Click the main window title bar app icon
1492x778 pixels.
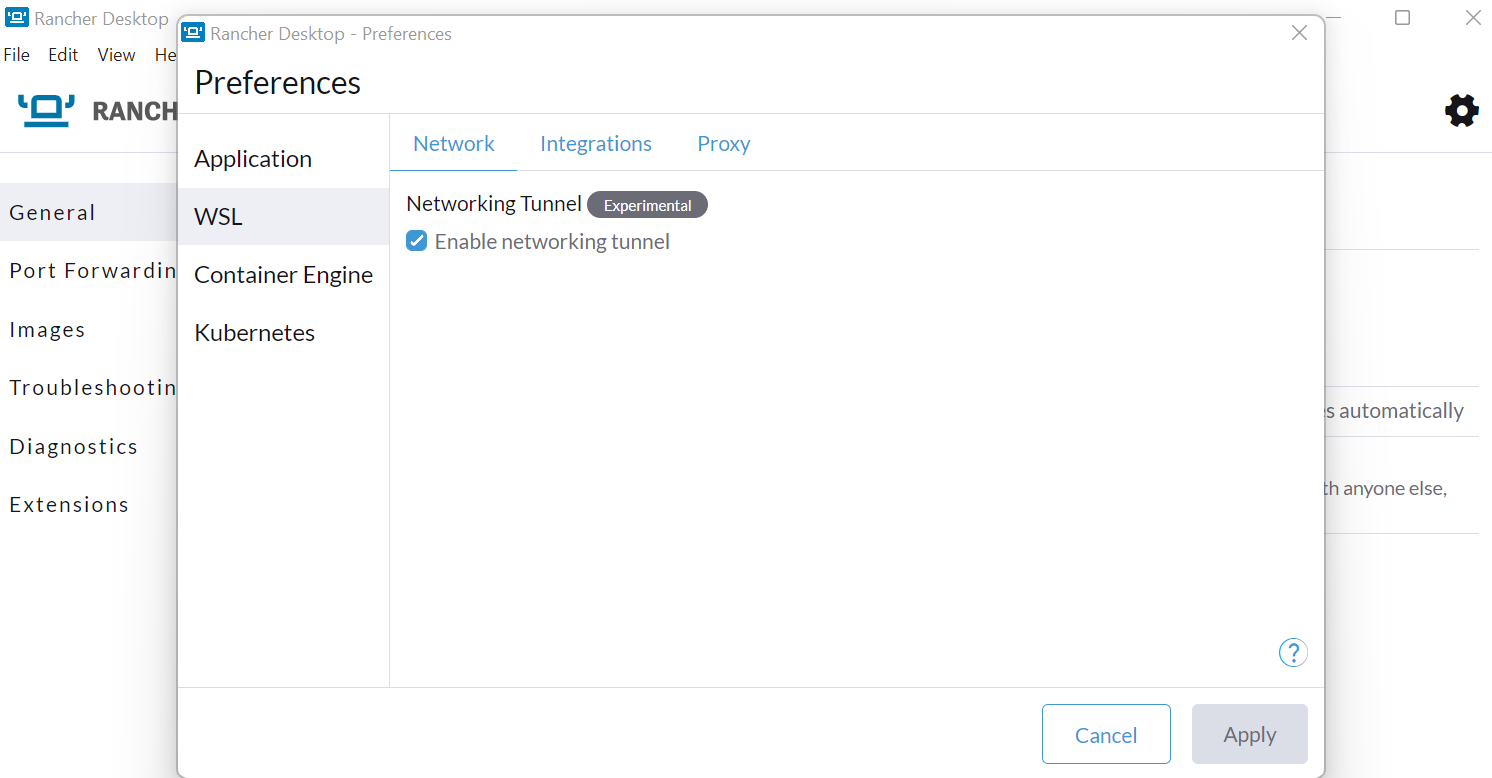click(x=17, y=18)
